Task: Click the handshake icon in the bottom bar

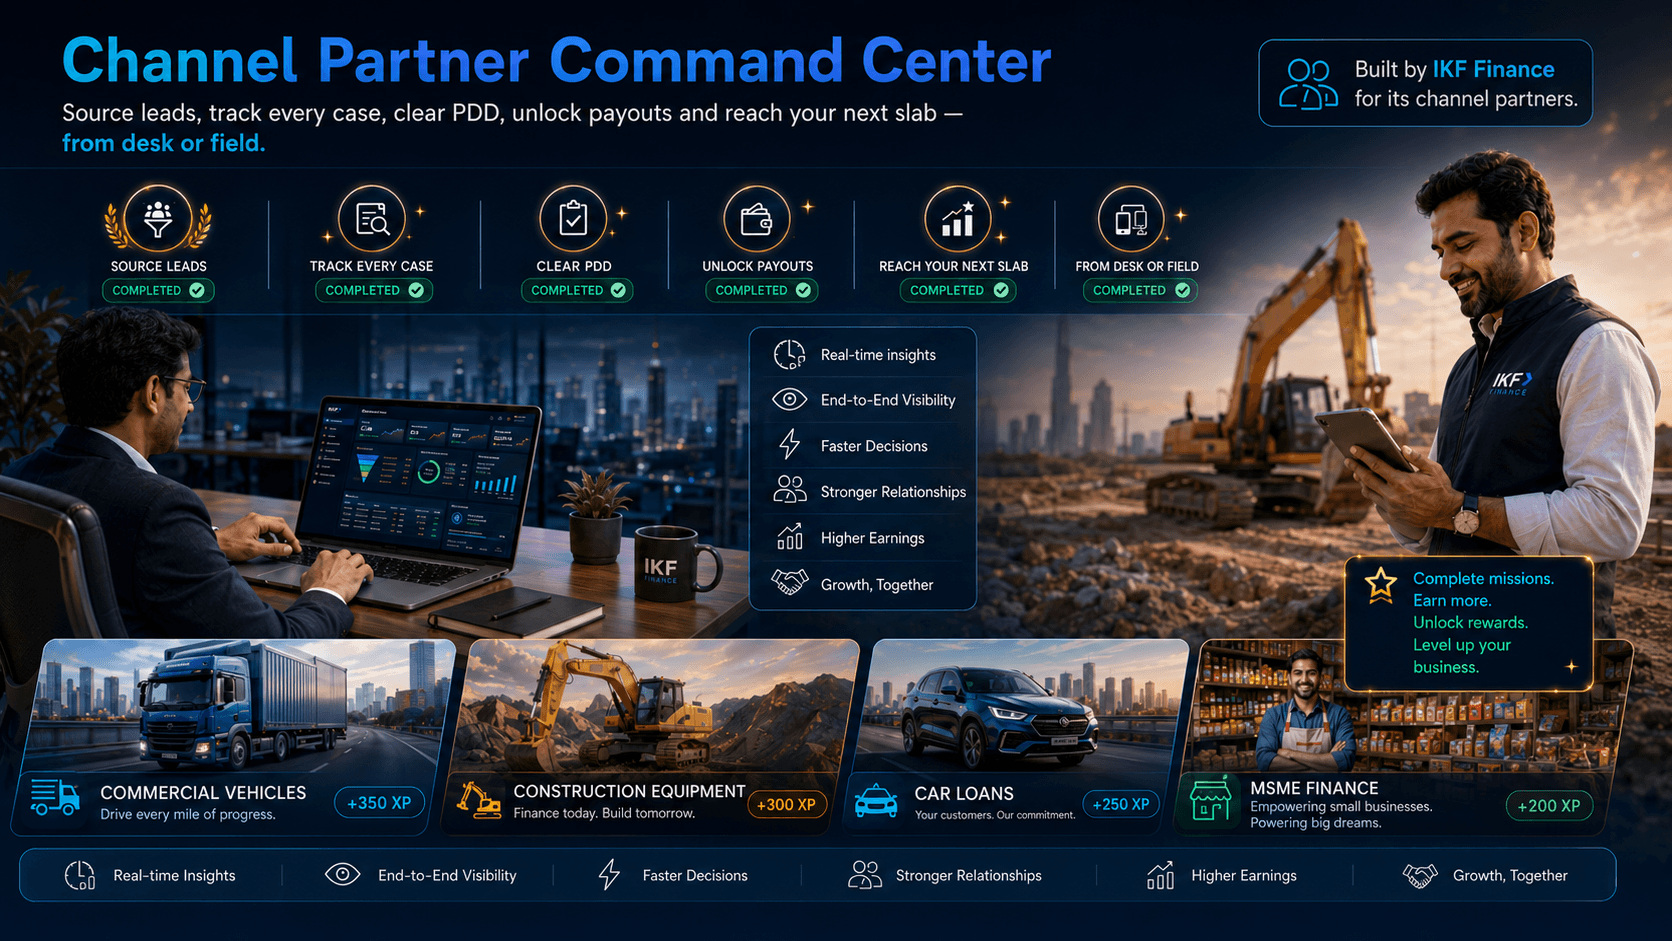Action: (1420, 875)
